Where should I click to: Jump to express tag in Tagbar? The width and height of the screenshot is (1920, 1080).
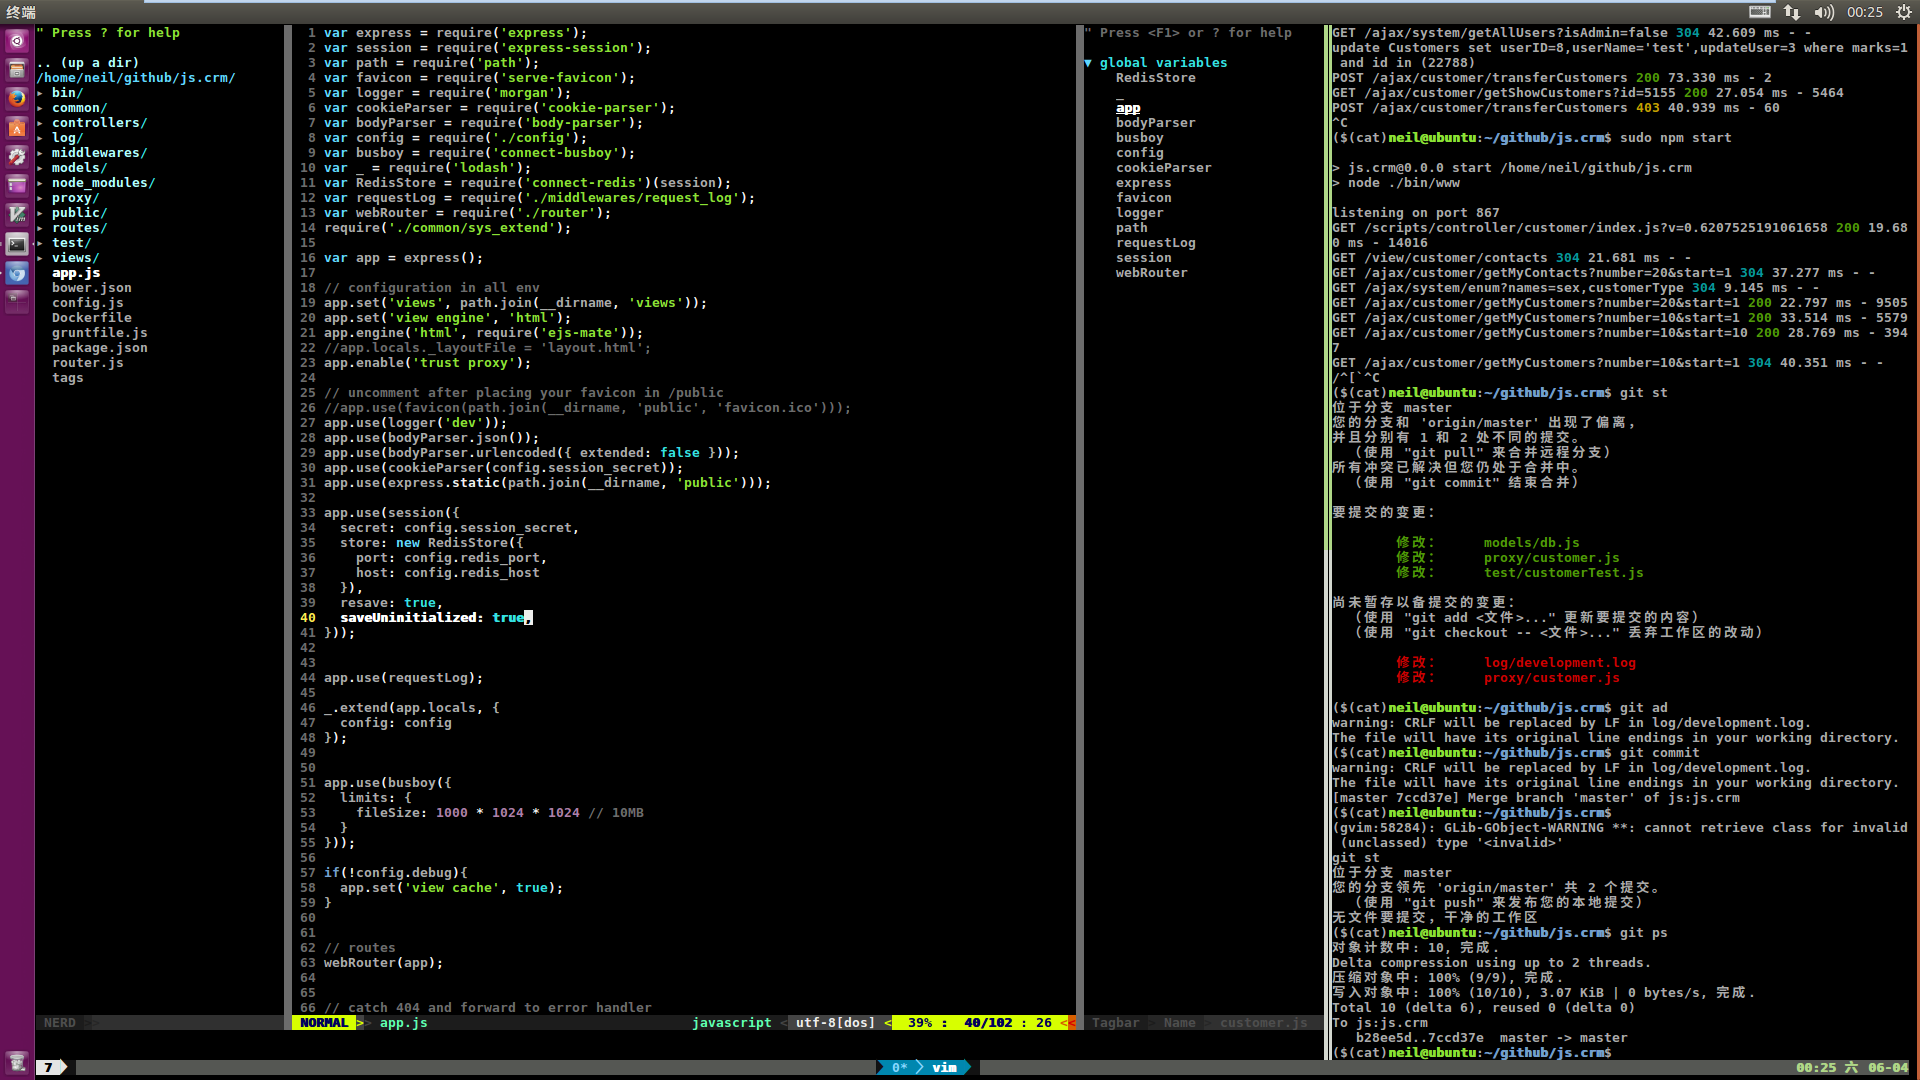(x=1144, y=183)
